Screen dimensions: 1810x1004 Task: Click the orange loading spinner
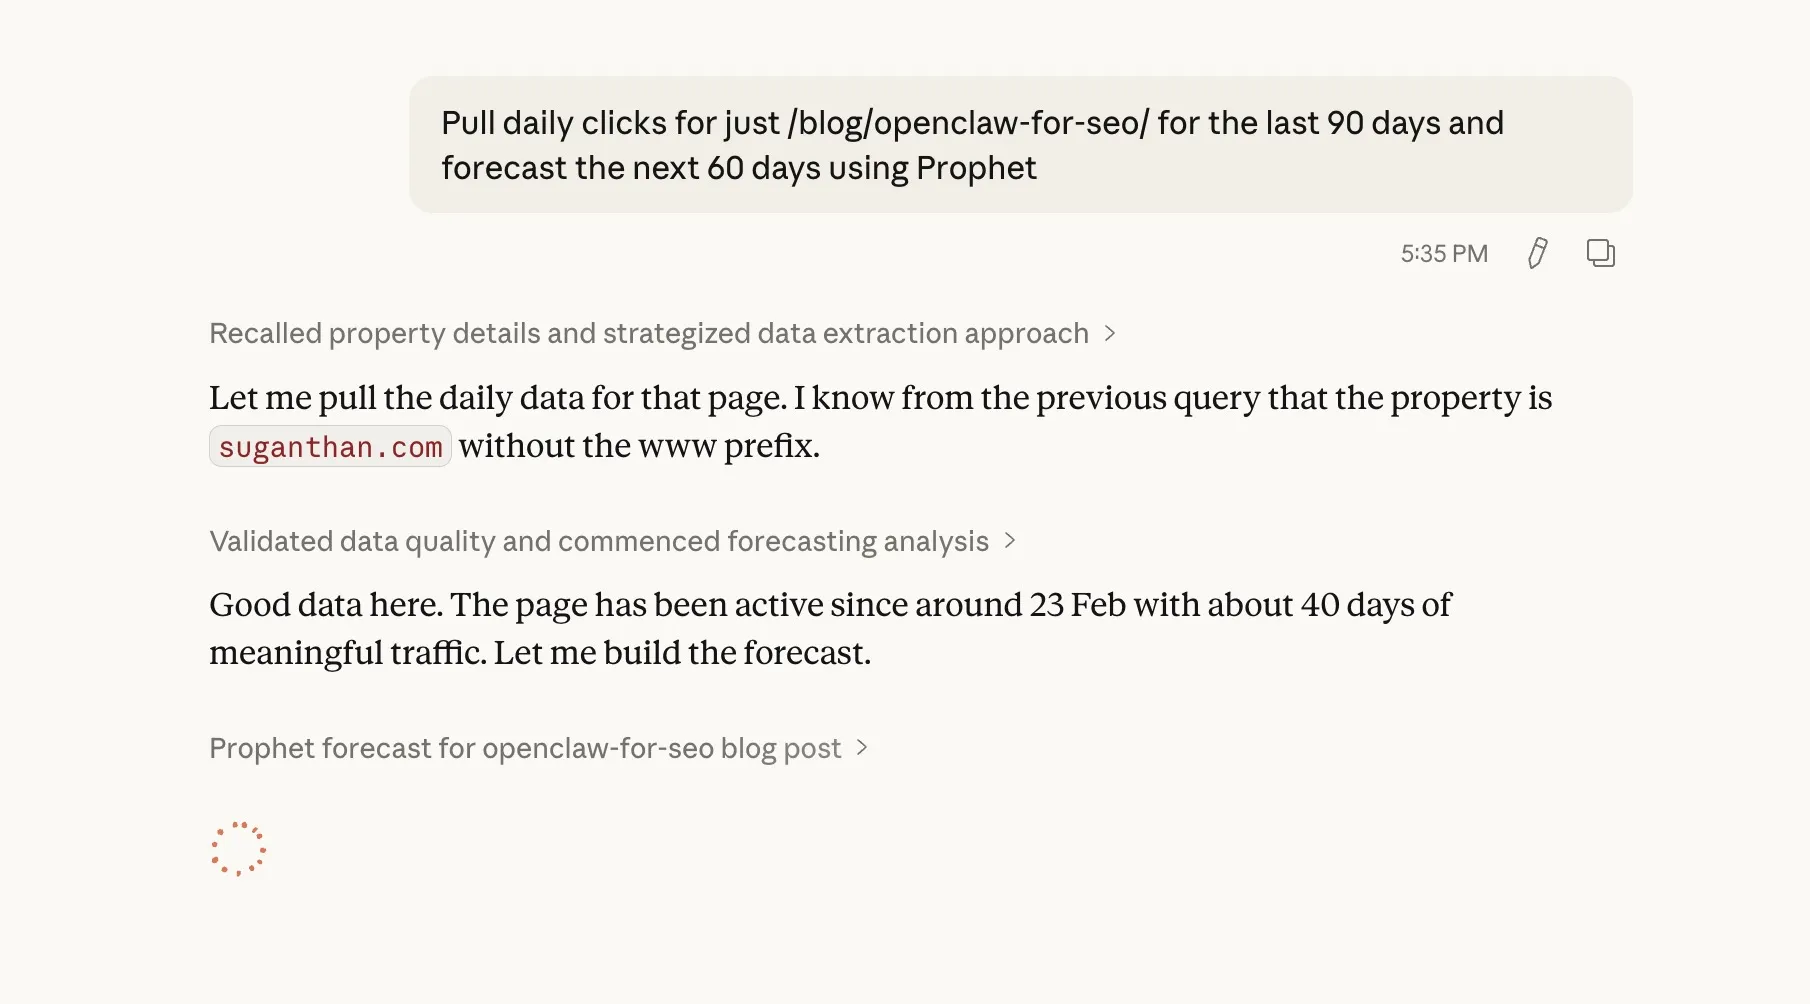coord(238,849)
